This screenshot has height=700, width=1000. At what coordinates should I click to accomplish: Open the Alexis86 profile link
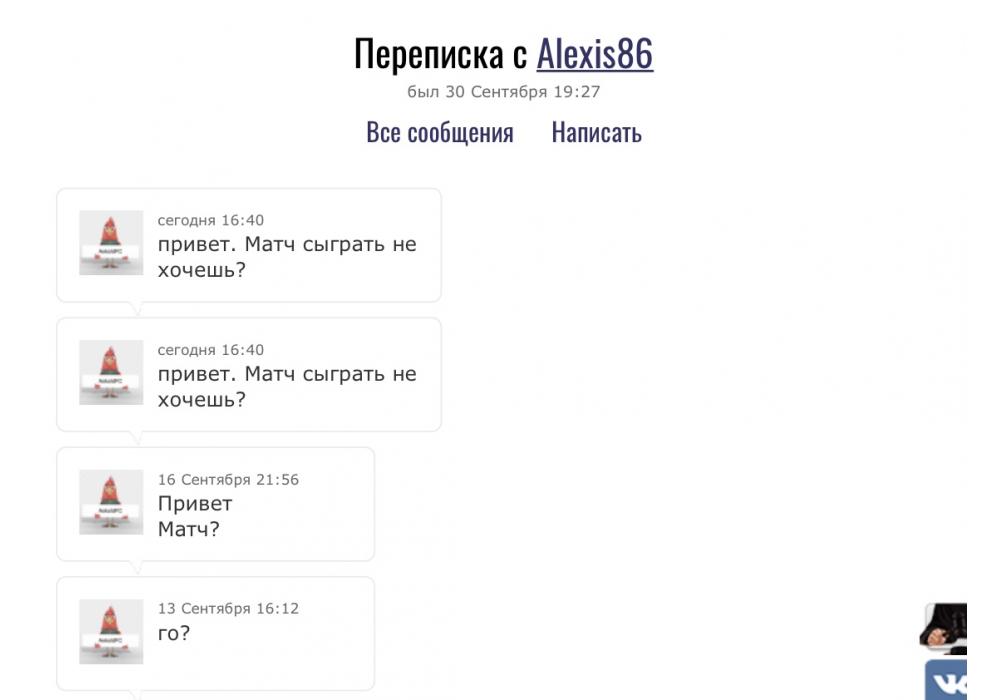594,54
